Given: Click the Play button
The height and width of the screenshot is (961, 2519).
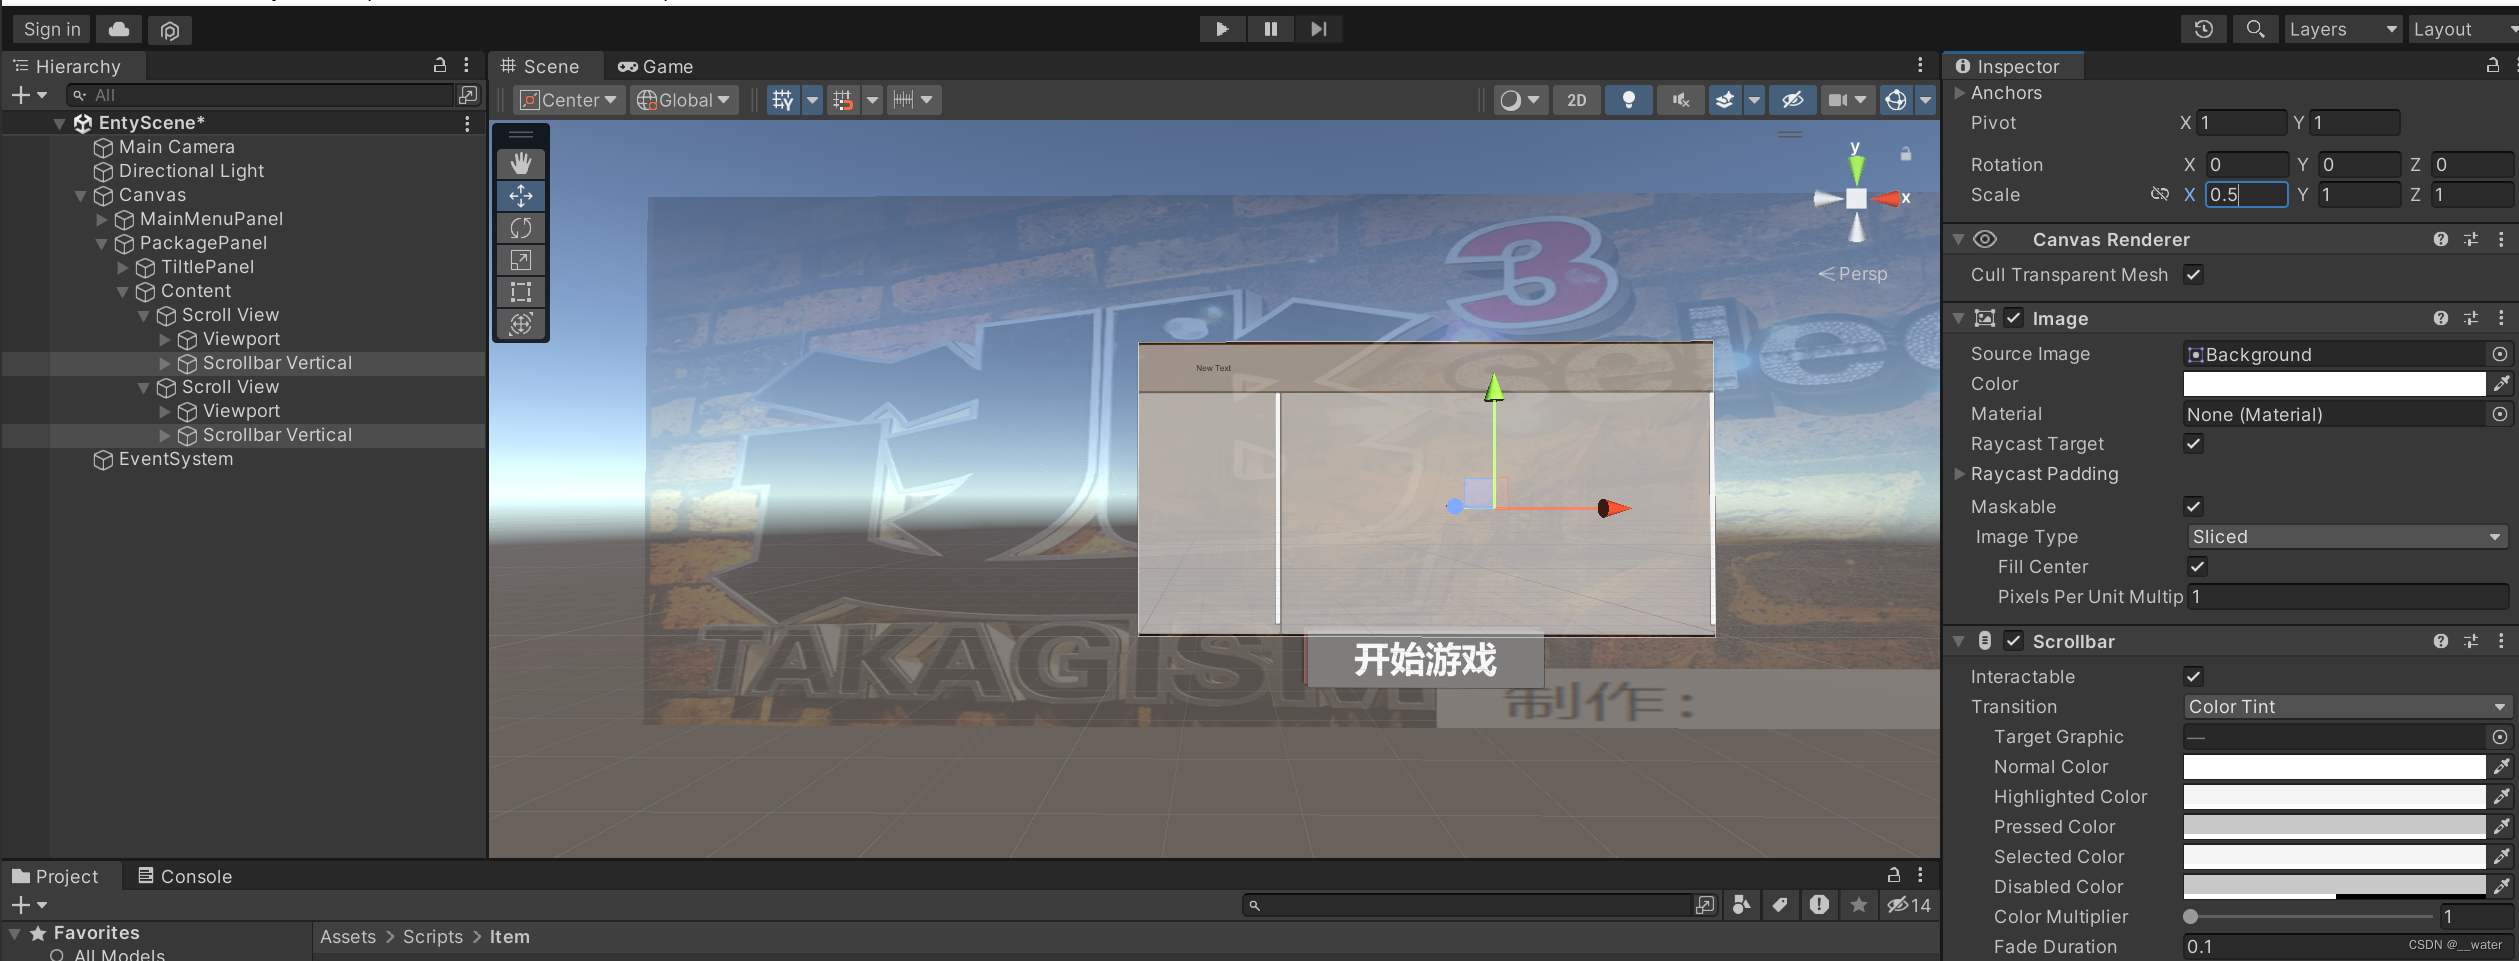Looking at the screenshot, I should pyautogui.click(x=1222, y=29).
